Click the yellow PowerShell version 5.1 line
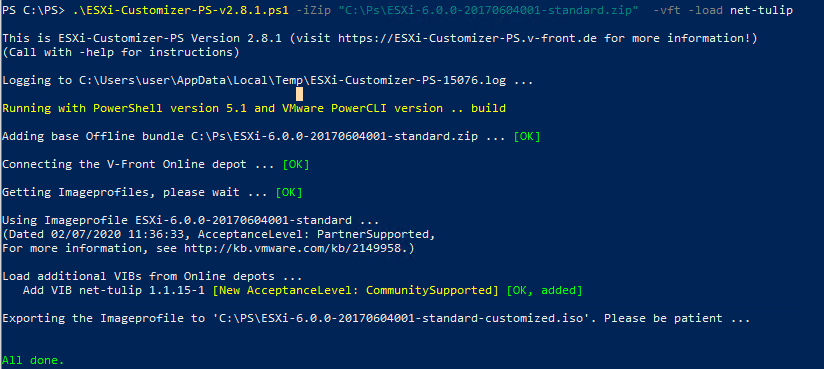This screenshot has height=369, width=824. tap(254, 108)
